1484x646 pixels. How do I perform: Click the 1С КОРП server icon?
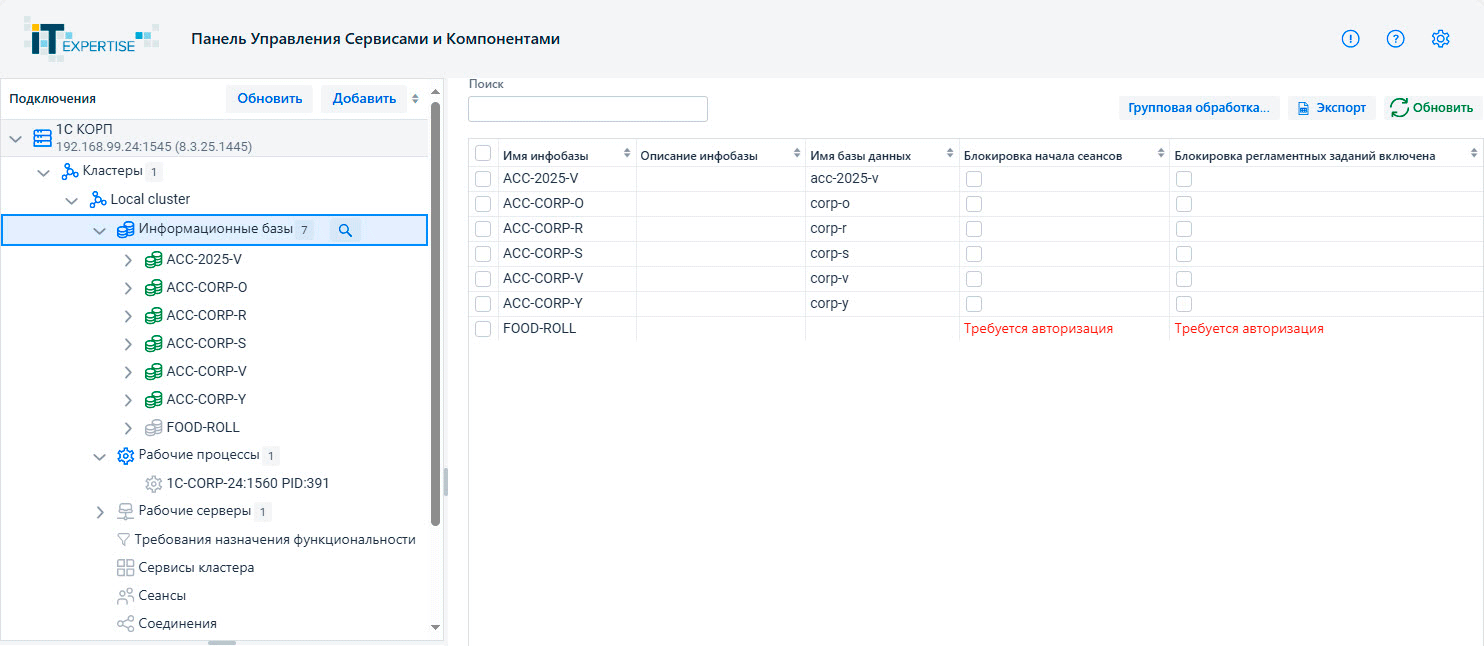click(x=41, y=137)
